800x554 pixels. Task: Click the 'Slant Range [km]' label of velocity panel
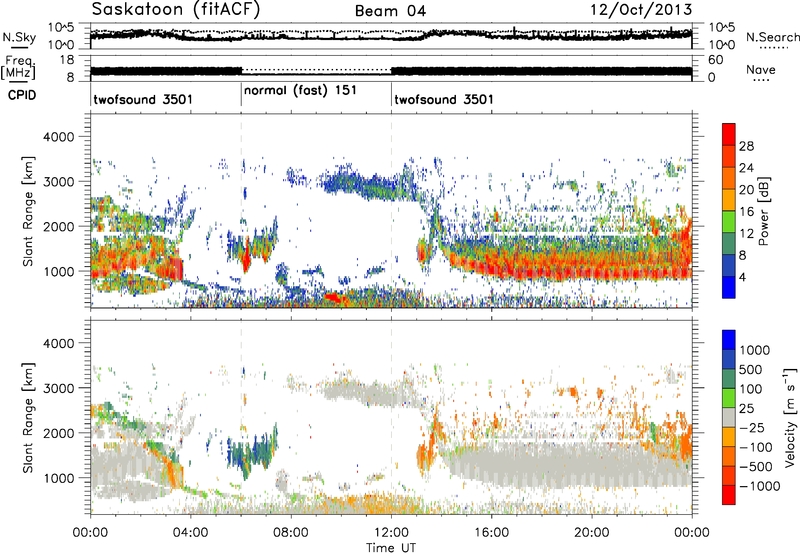pyautogui.click(x=28, y=417)
